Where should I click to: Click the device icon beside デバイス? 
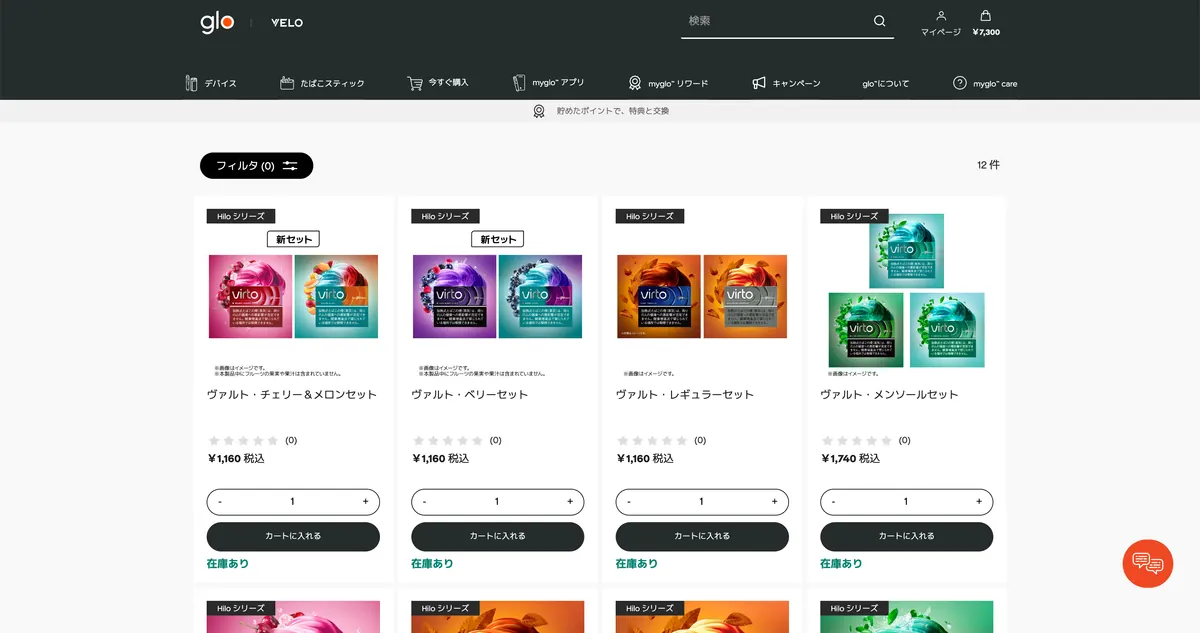(191, 83)
